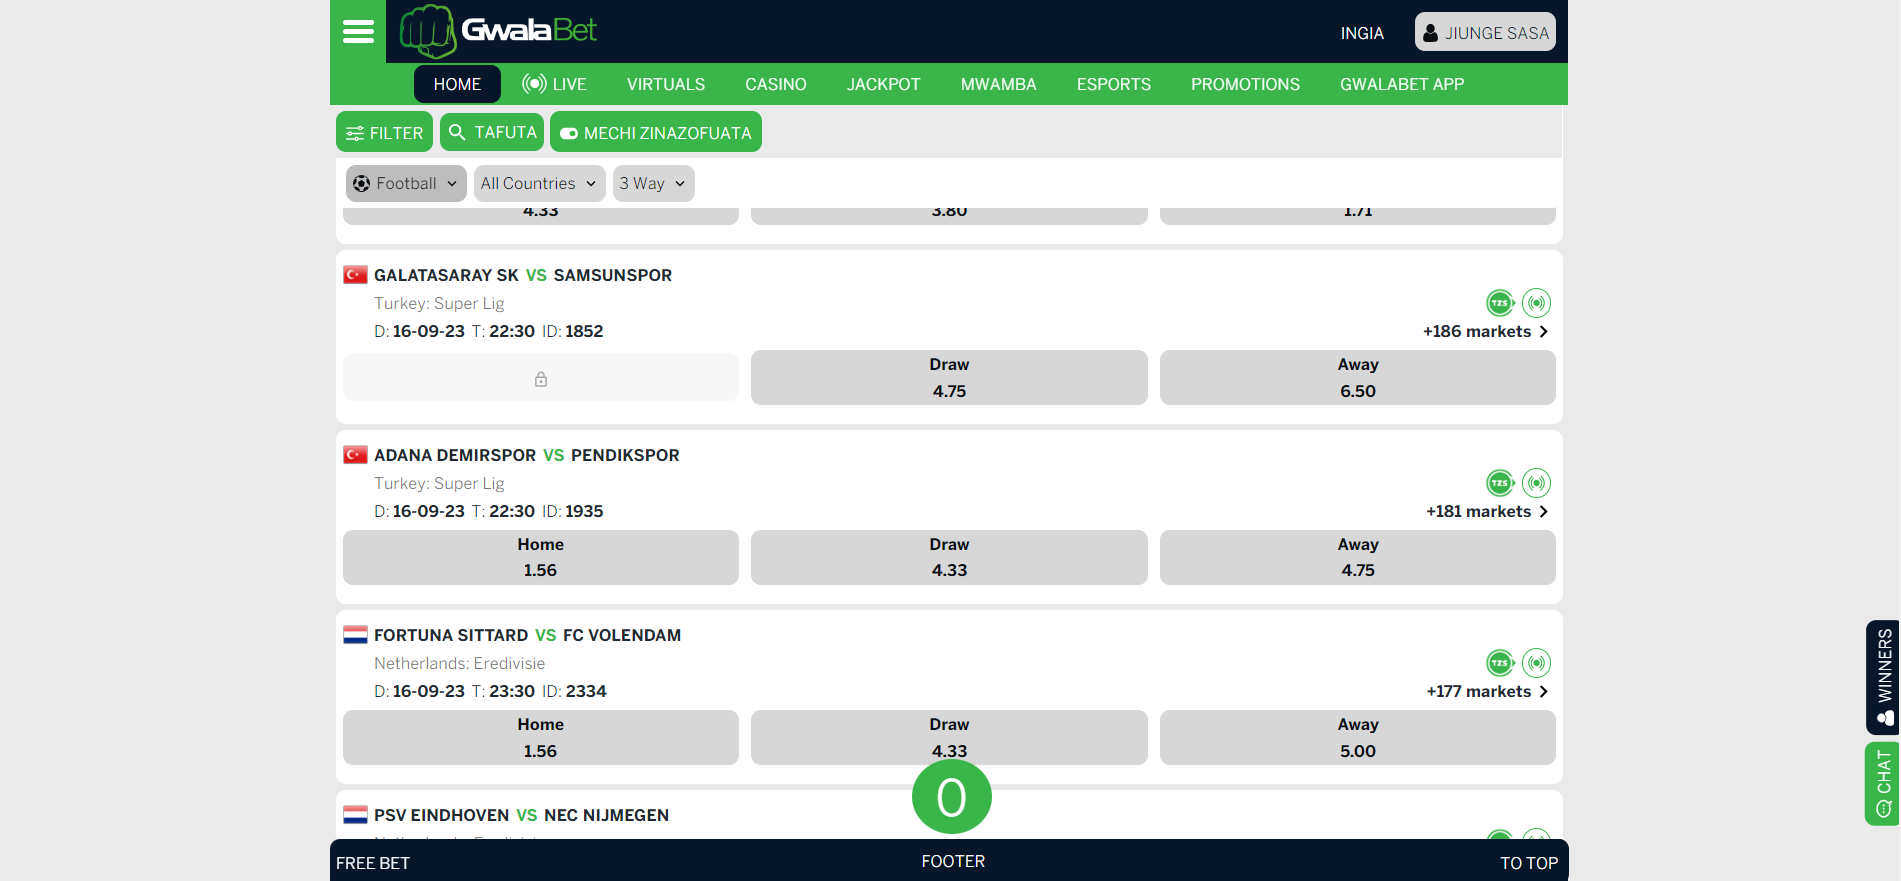
Task: Click the match ID 2334 text
Action: 575,691
